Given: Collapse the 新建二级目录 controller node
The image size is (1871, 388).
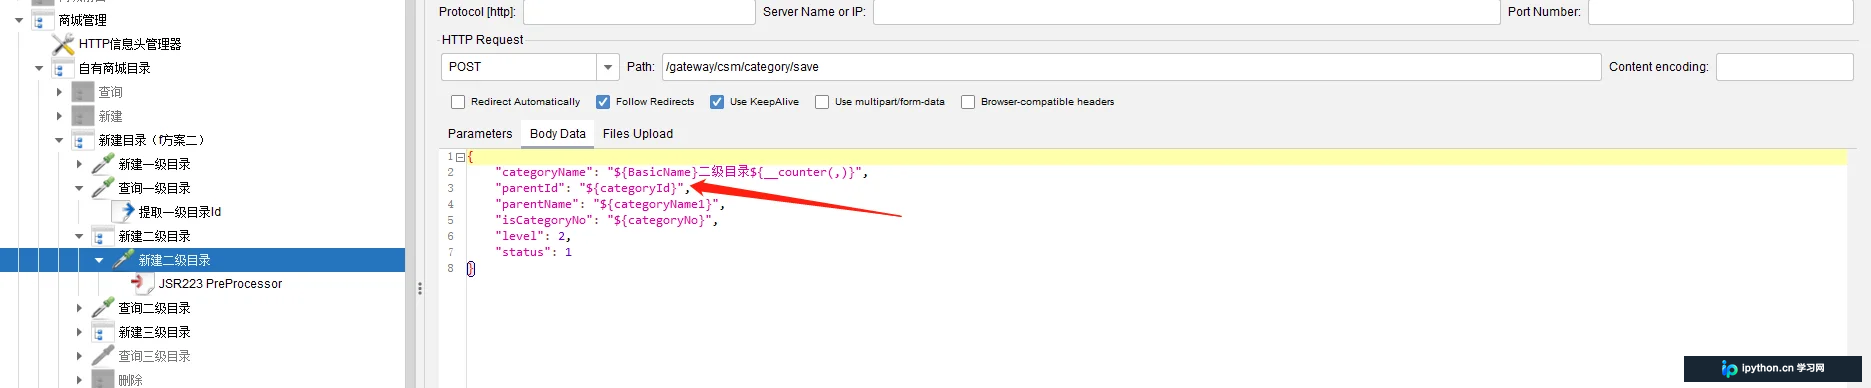Looking at the screenshot, I should point(79,236).
